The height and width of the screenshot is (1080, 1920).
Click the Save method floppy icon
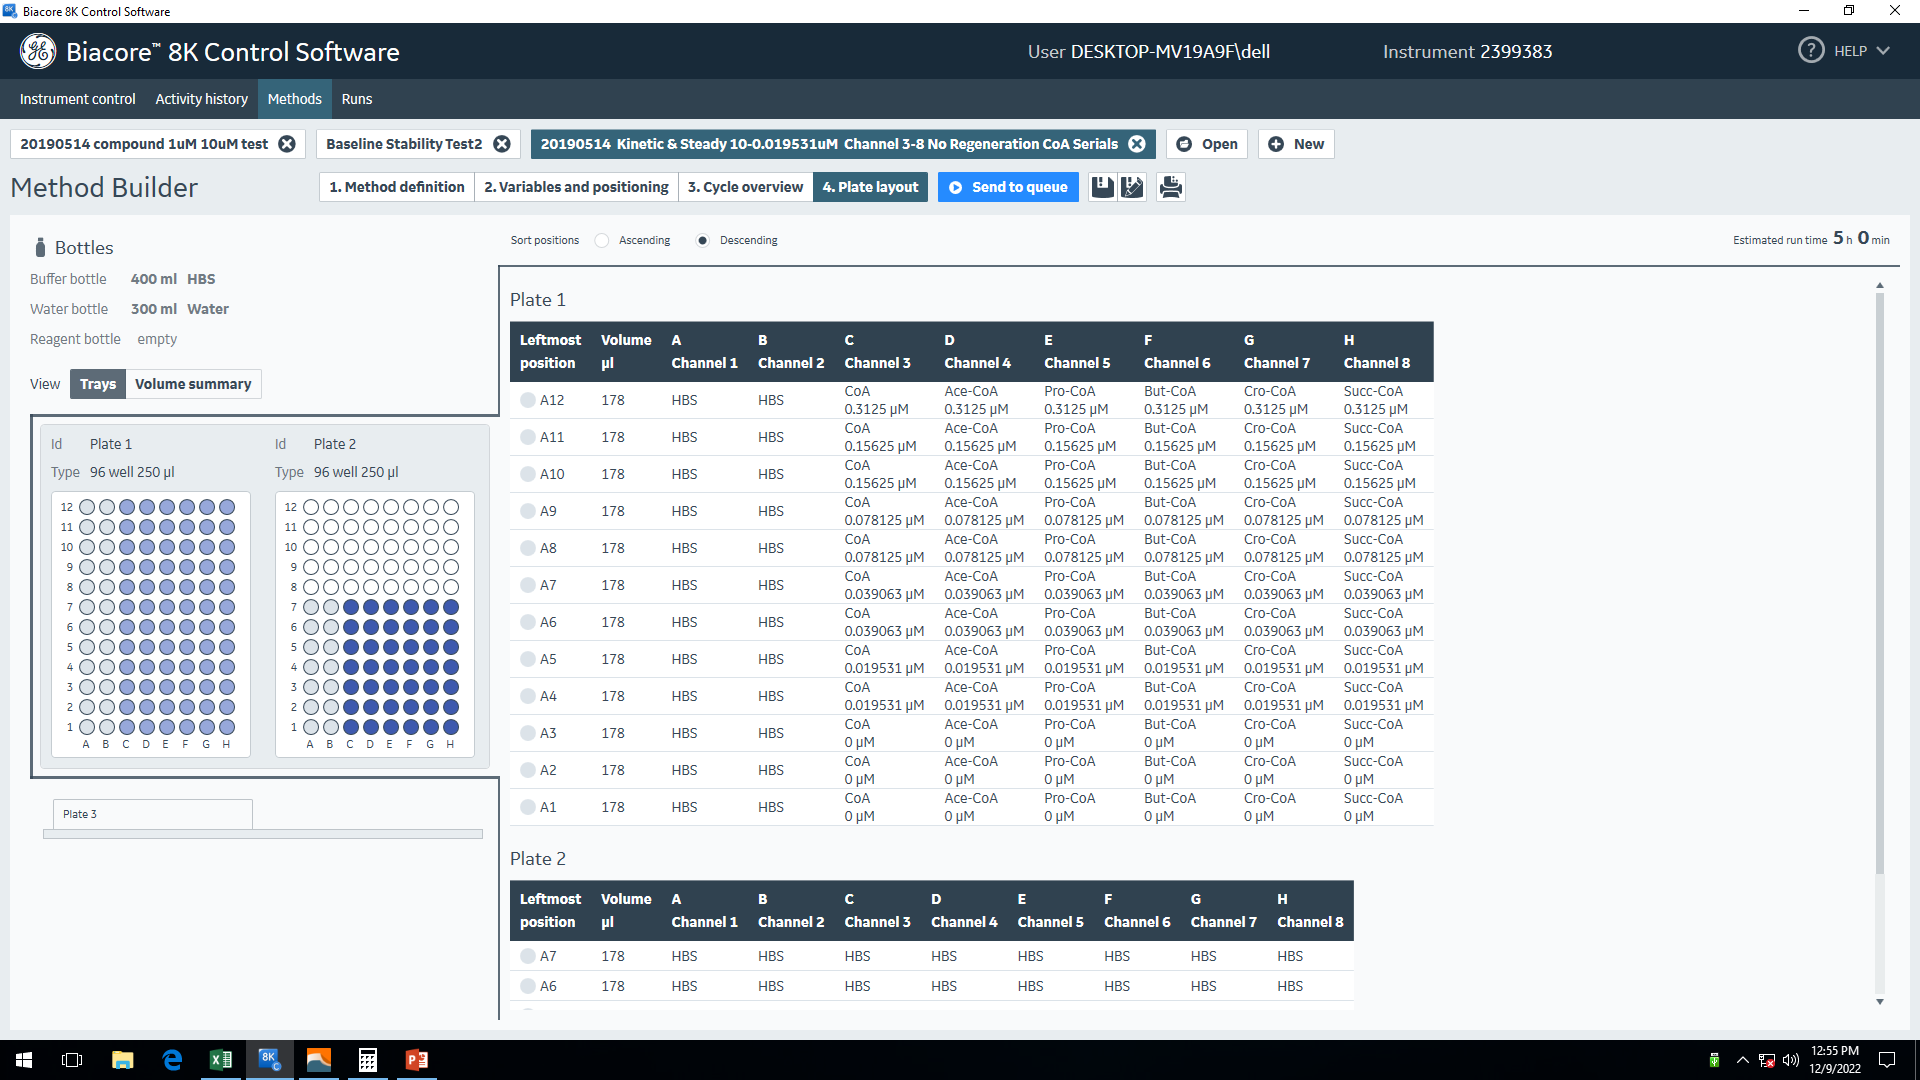tap(1102, 187)
